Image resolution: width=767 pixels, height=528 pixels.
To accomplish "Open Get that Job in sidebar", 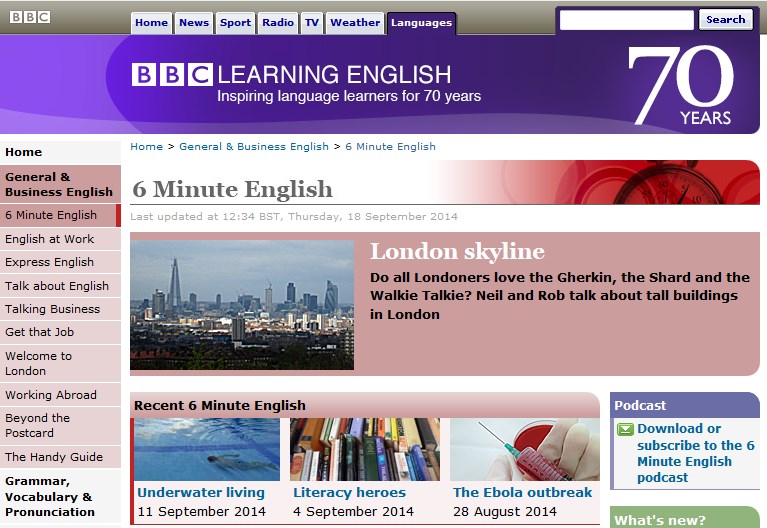I will click(60, 332).
